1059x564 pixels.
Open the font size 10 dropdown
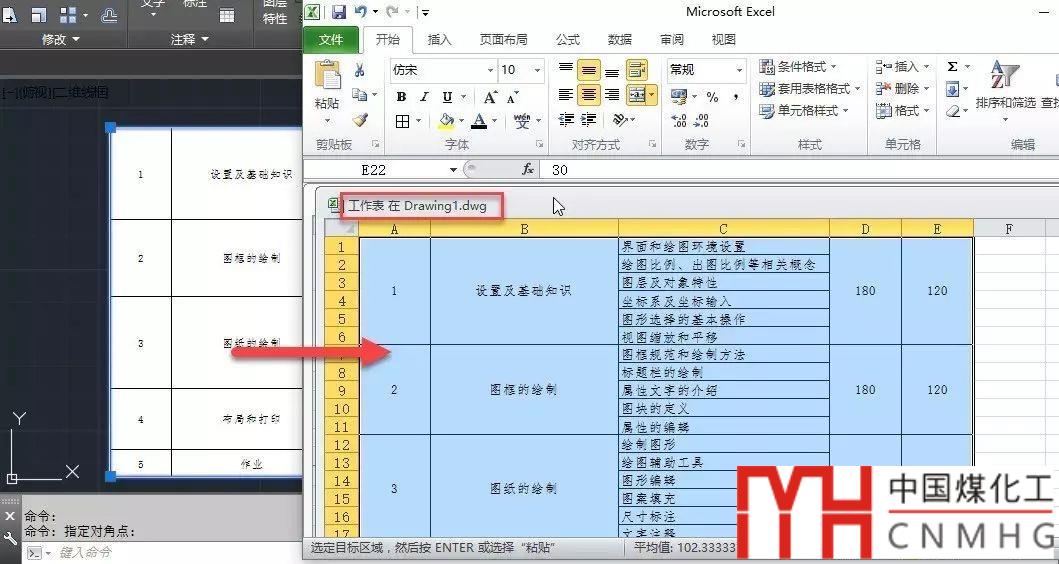click(538, 70)
